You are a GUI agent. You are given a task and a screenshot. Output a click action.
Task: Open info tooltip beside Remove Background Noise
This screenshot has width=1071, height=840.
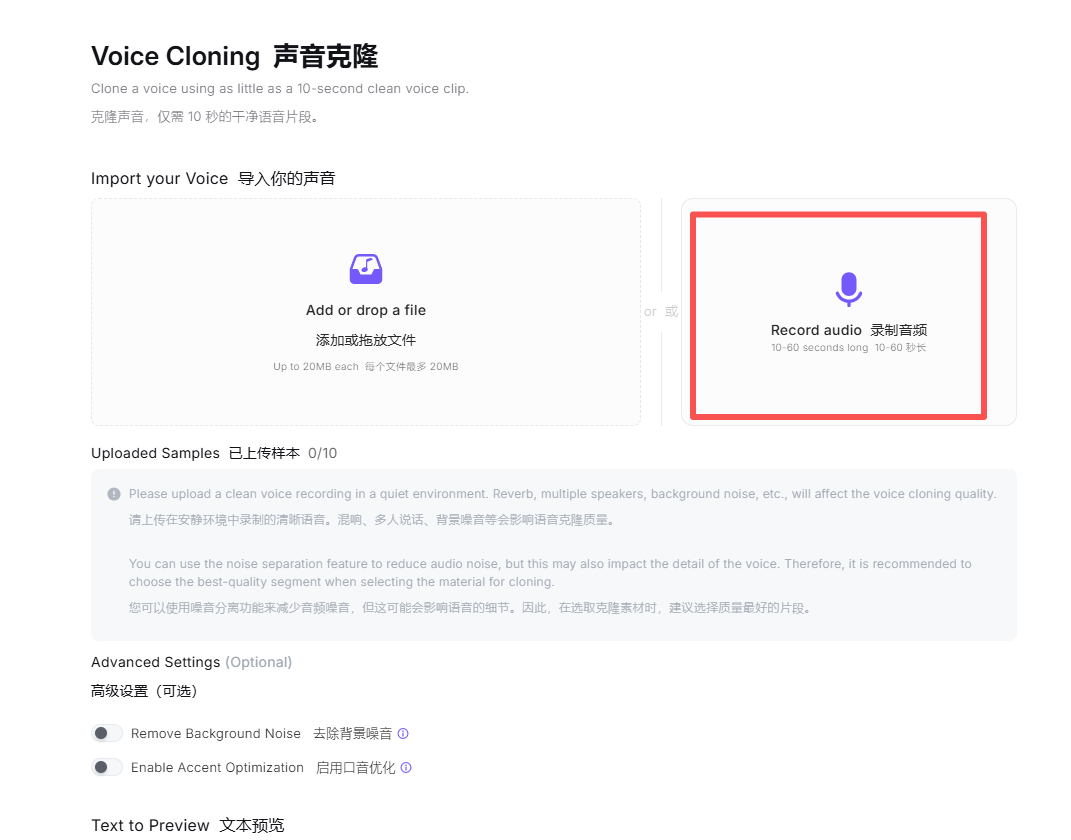(x=403, y=734)
